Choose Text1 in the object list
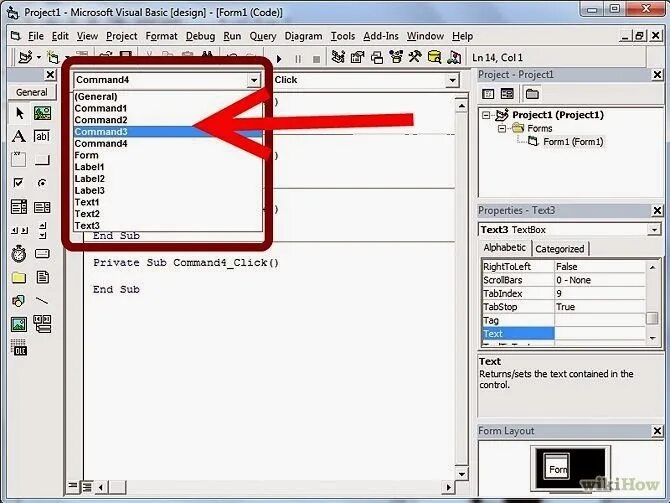Image resolution: width=670 pixels, height=503 pixels. click(168, 202)
